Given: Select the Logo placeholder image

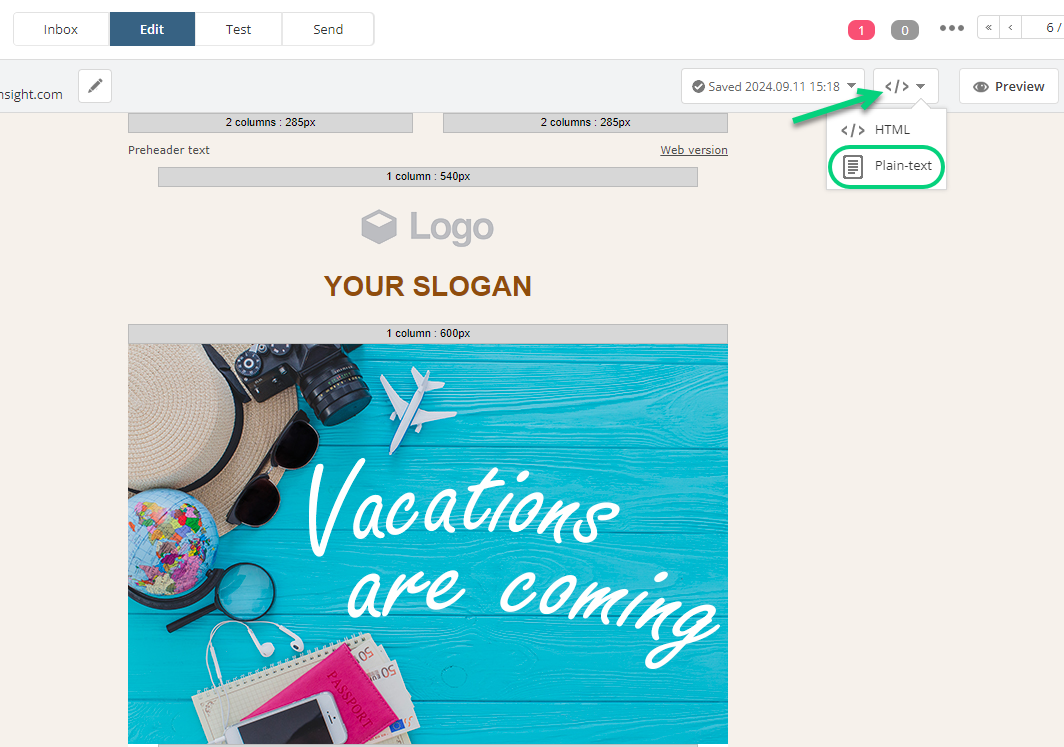Looking at the screenshot, I should pos(428,227).
